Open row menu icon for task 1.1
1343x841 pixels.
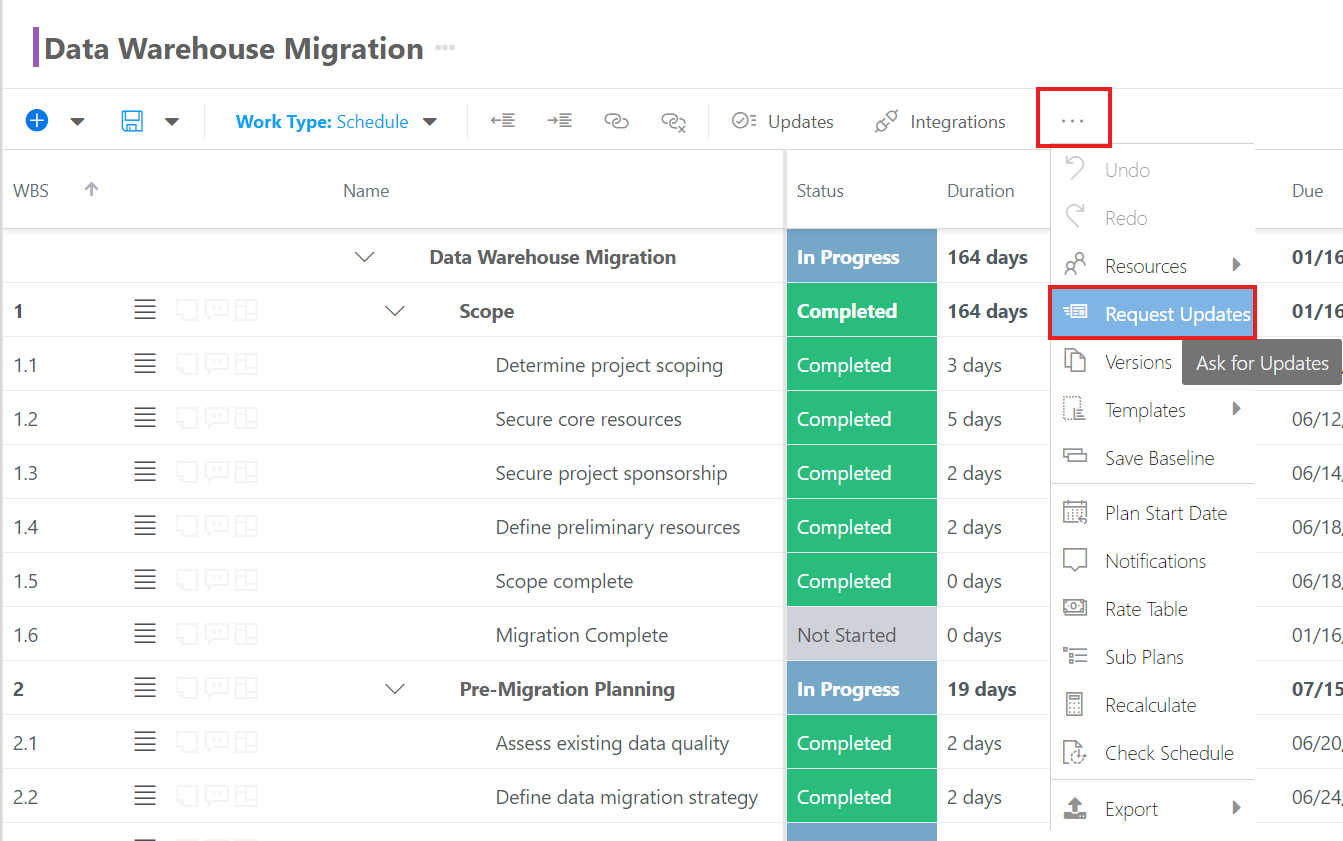pyautogui.click(x=145, y=365)
